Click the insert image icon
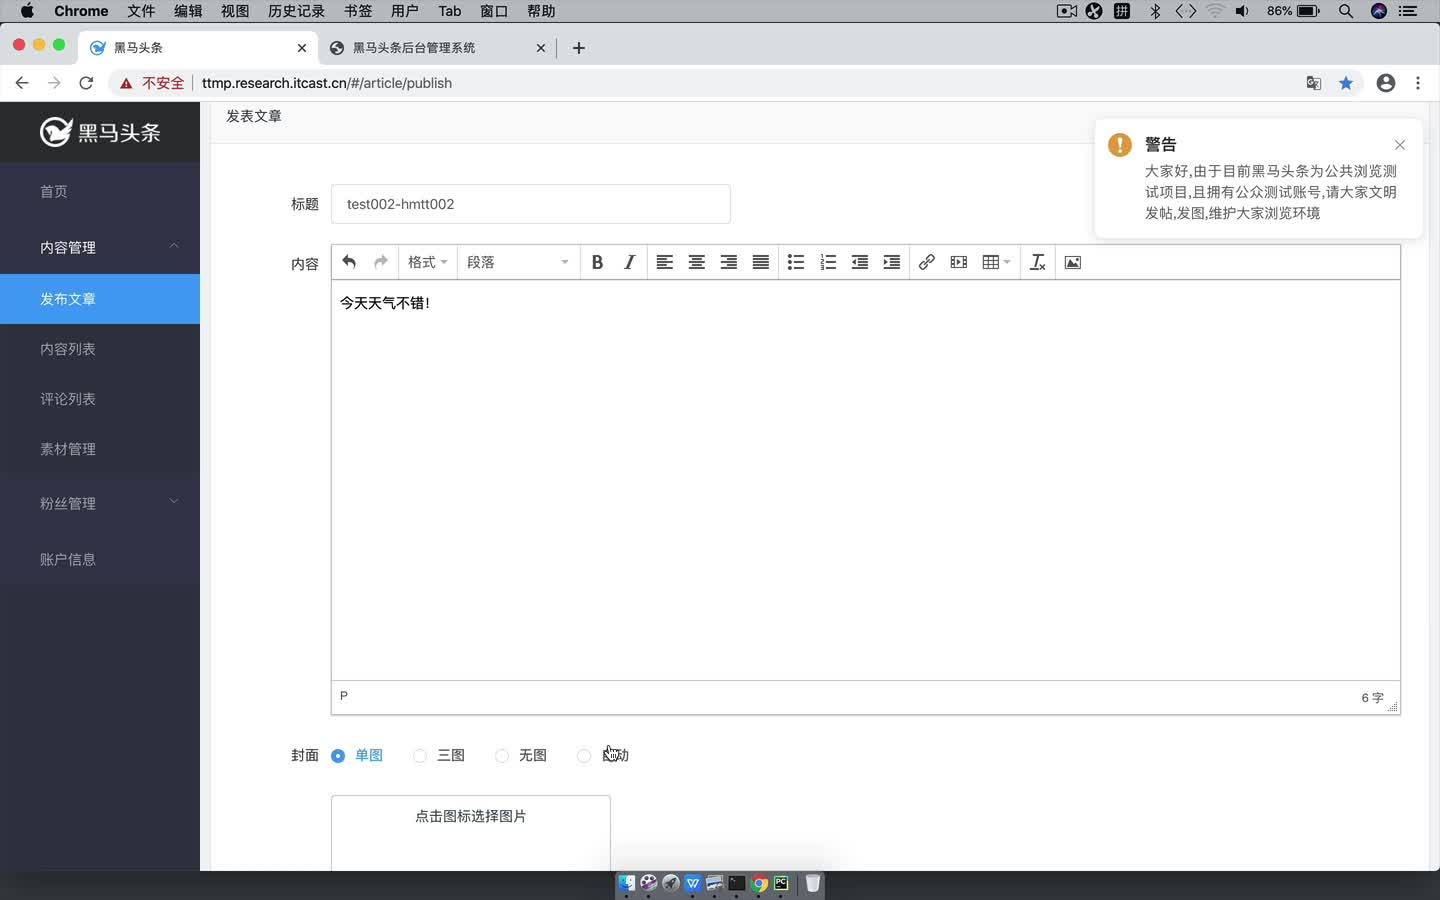The width and height of the screenshot is (1440, 900). [1072, 262]
